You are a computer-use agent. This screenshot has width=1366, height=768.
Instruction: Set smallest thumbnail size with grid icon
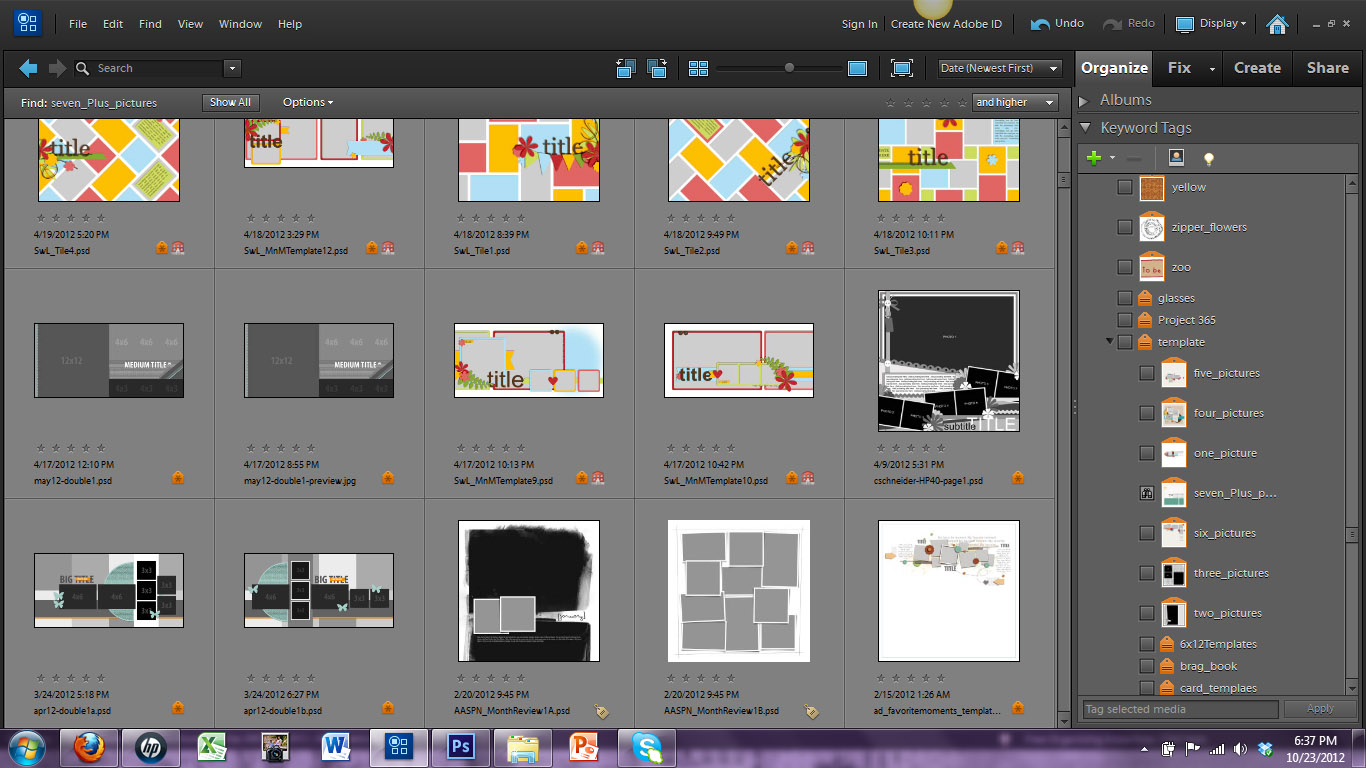click(698, 68)
